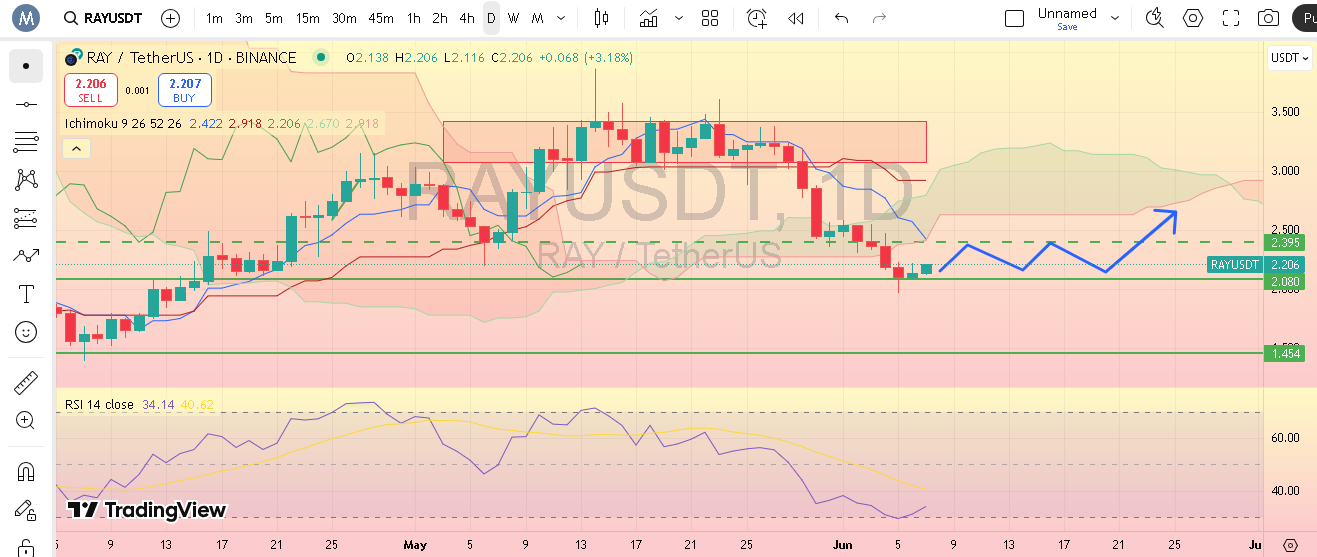Open the patterns drawing tools
Image resolution: width=1317 pixels, height=557 pixels.
pyautogui.click(x=26, y=180)
